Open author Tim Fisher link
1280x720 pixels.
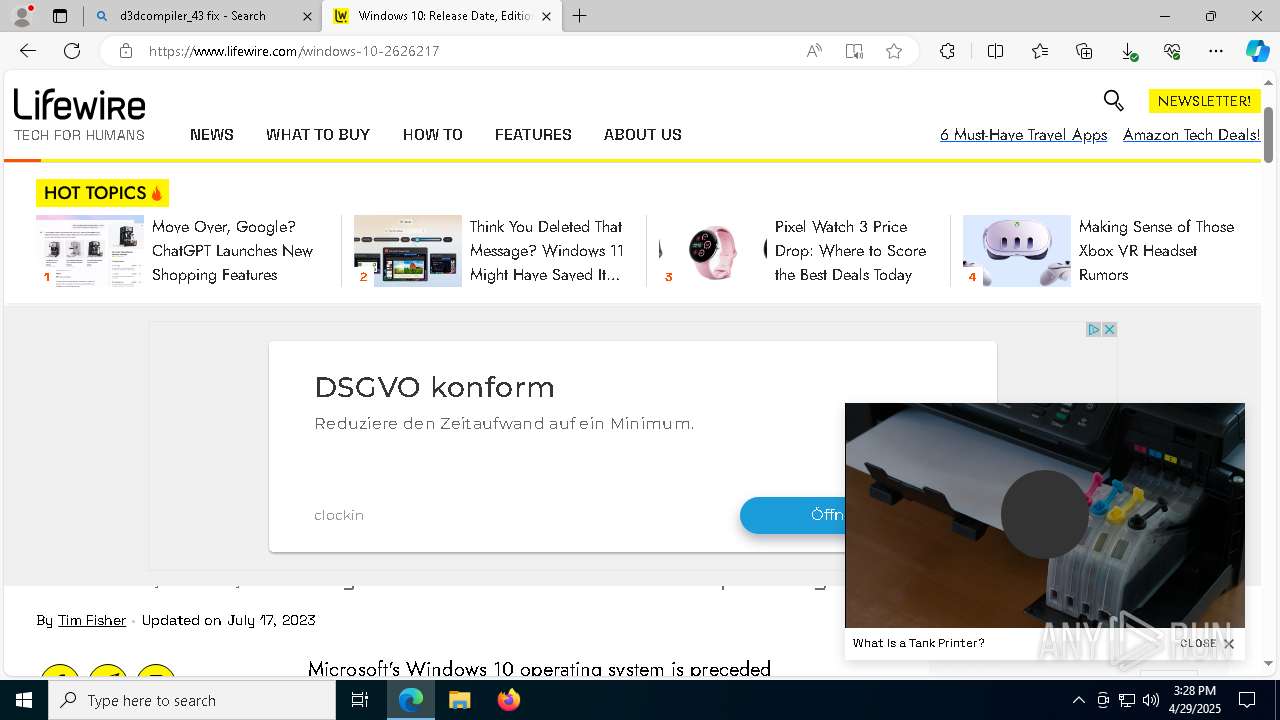pos(92,620)
